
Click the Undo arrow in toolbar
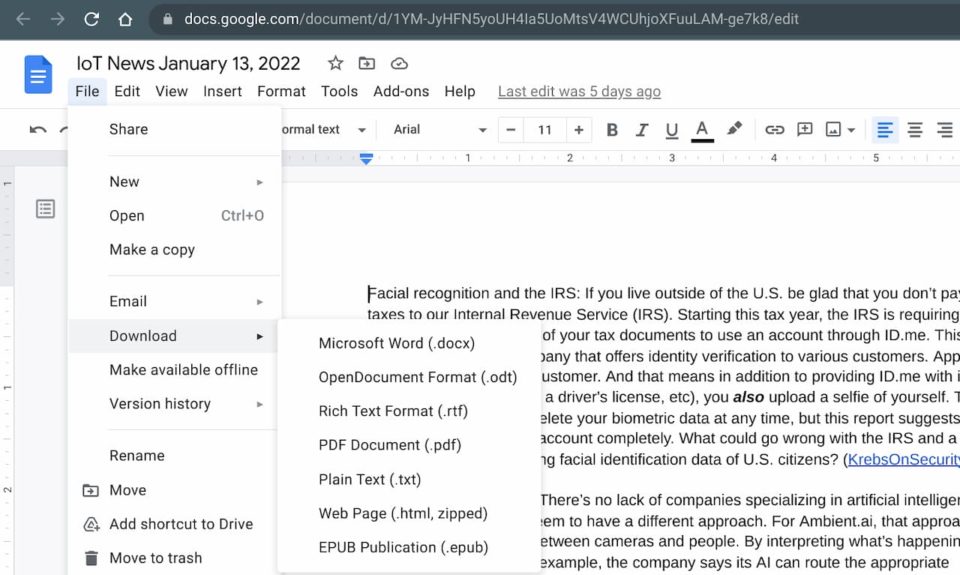(38, 130)
